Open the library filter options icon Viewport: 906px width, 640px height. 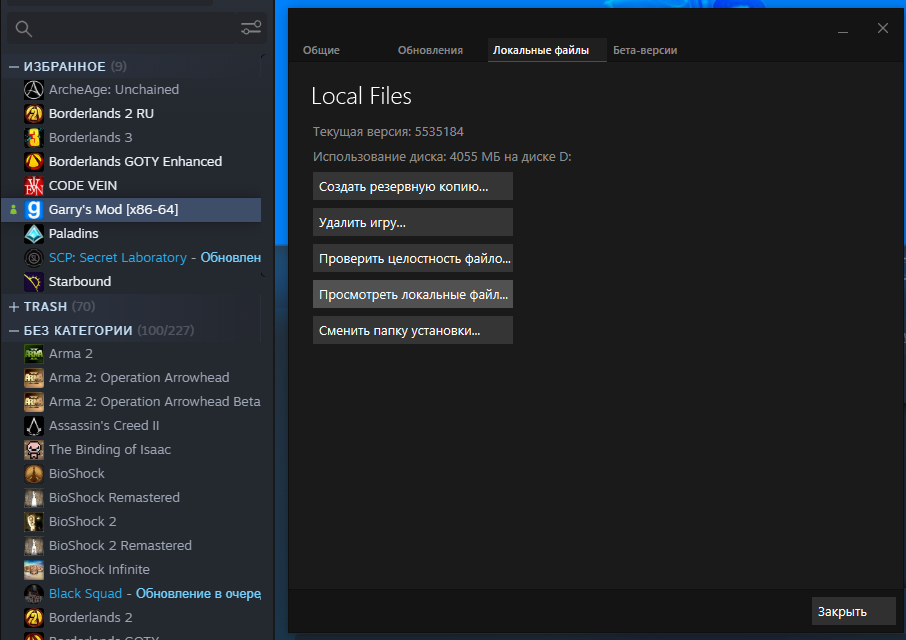[251, 28]
